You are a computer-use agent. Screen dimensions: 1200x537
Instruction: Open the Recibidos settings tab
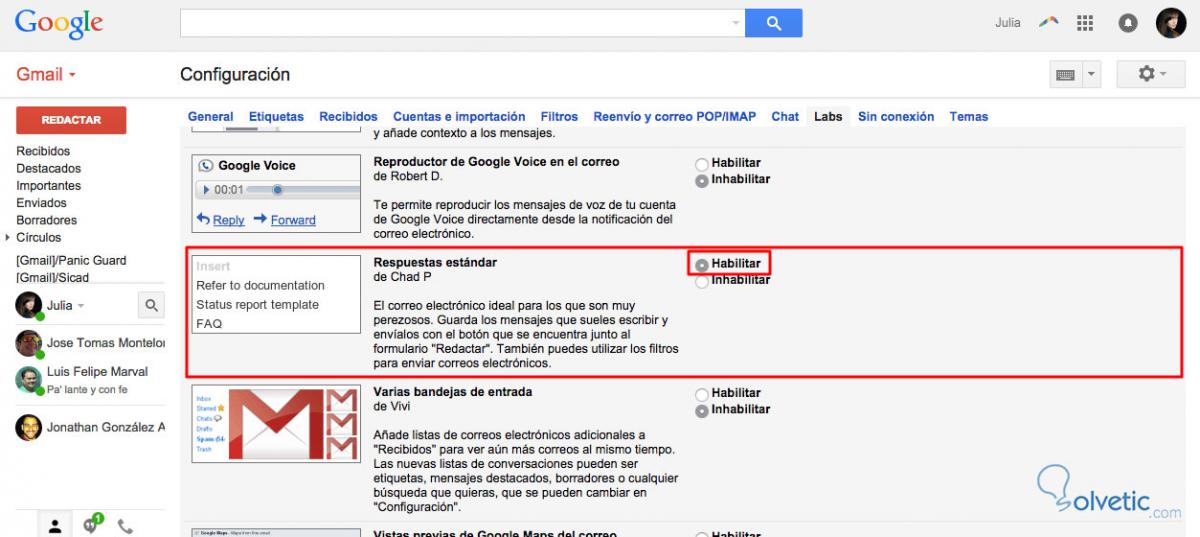click(348, 117)
